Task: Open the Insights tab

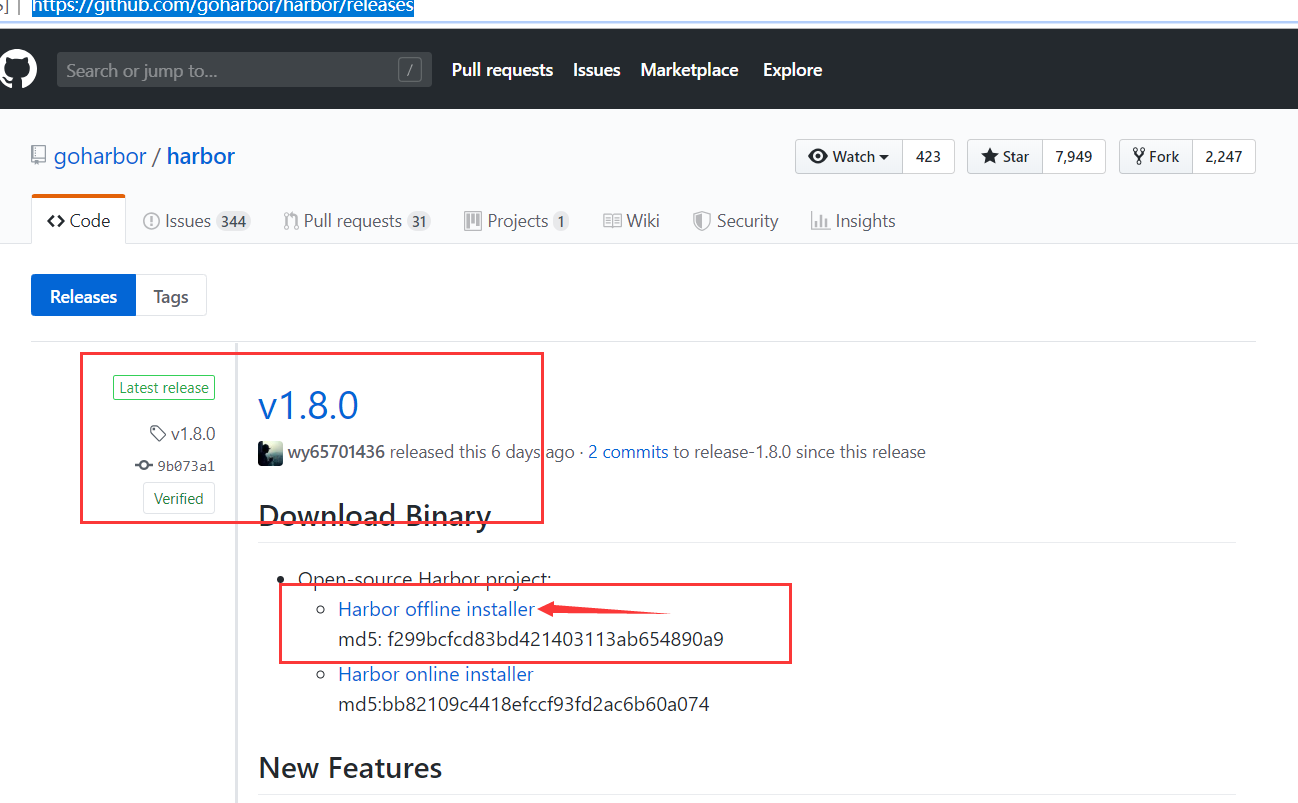Action: pos(853,221)
